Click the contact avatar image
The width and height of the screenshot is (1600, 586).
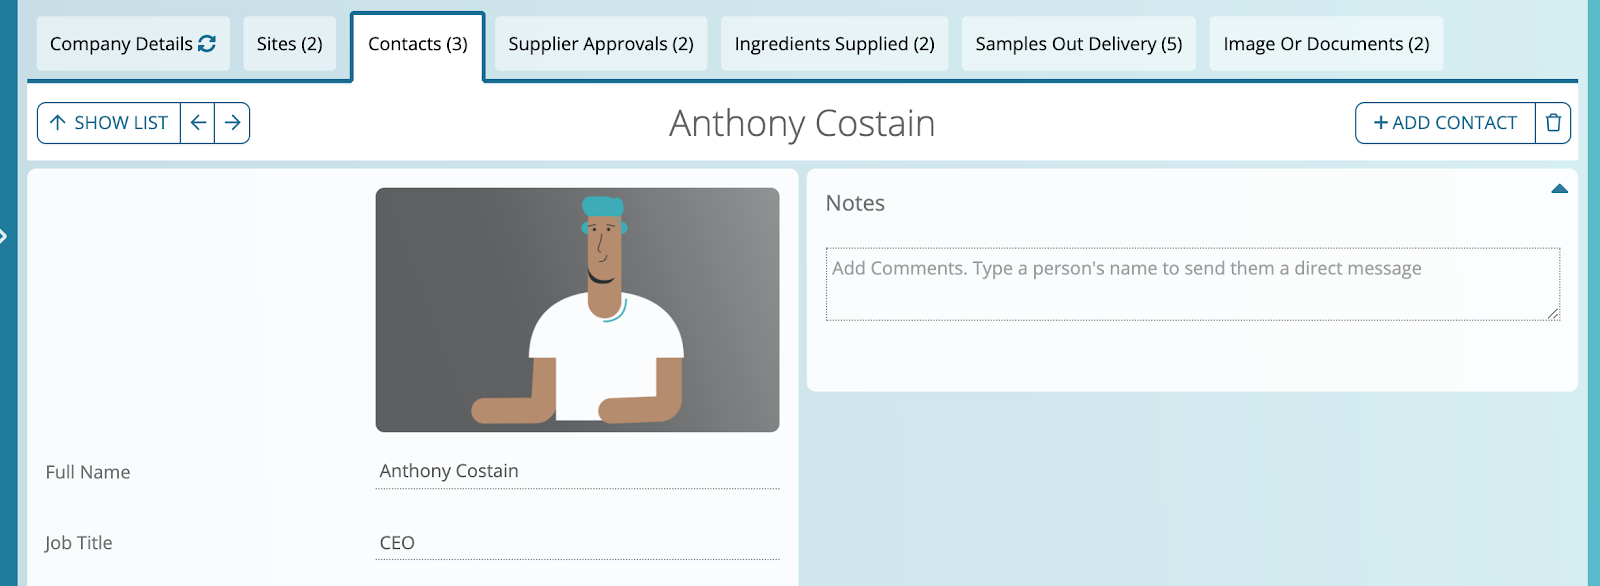pos(577,310)
